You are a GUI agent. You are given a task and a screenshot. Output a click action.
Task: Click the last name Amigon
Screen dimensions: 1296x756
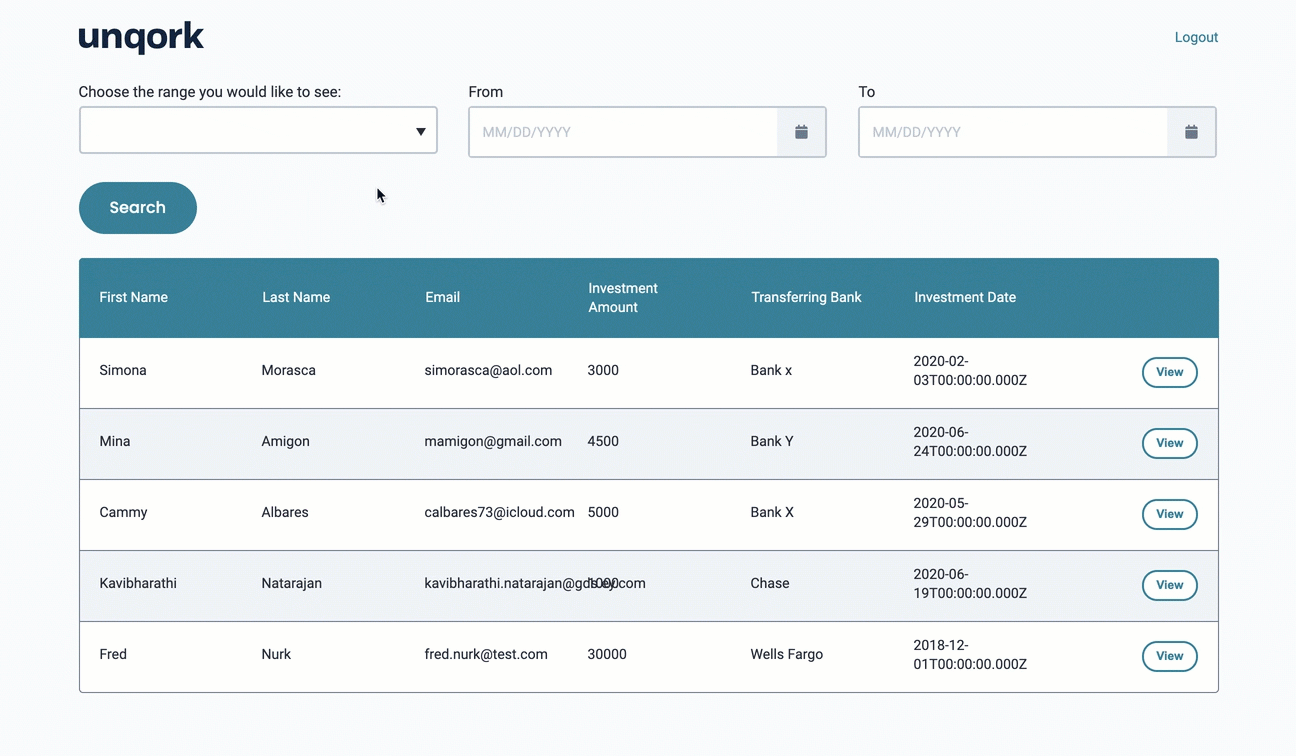coord(286,441)
